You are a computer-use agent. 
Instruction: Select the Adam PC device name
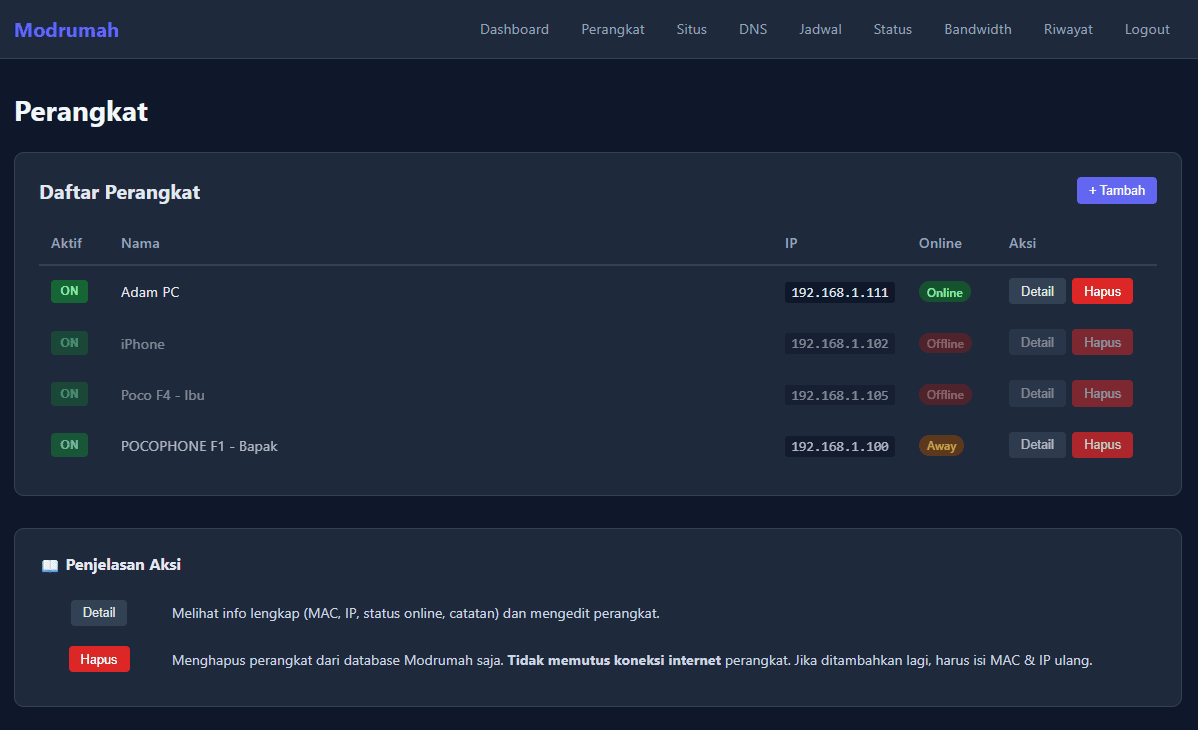[x=150, y=292]
